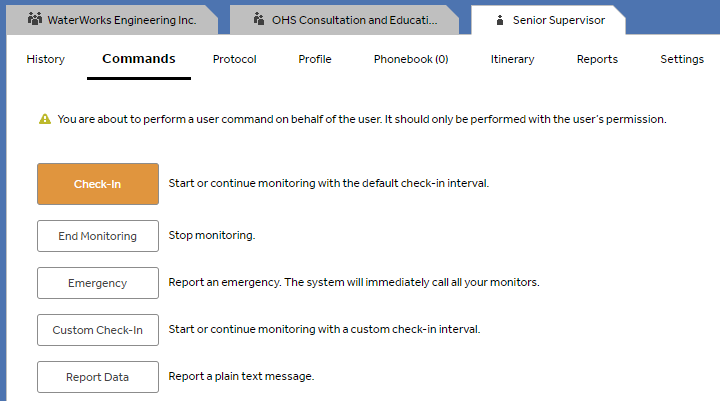The width and height of the screenshot is (720, 401).
Task: Click the yellow warning triangle icon
Action: click(x=45, y=120)
